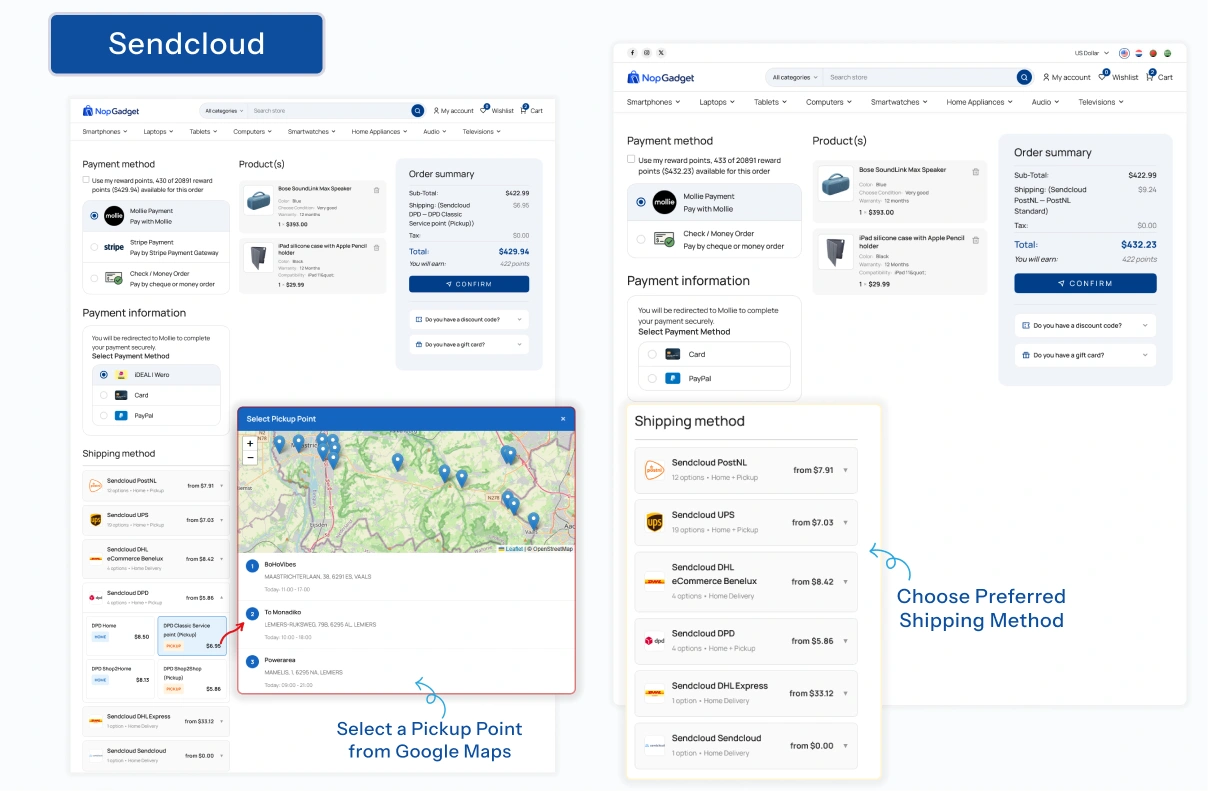The image size is (1208, 791).
Task: Select Mollie Payment on the left page
Action: (94, 215)
